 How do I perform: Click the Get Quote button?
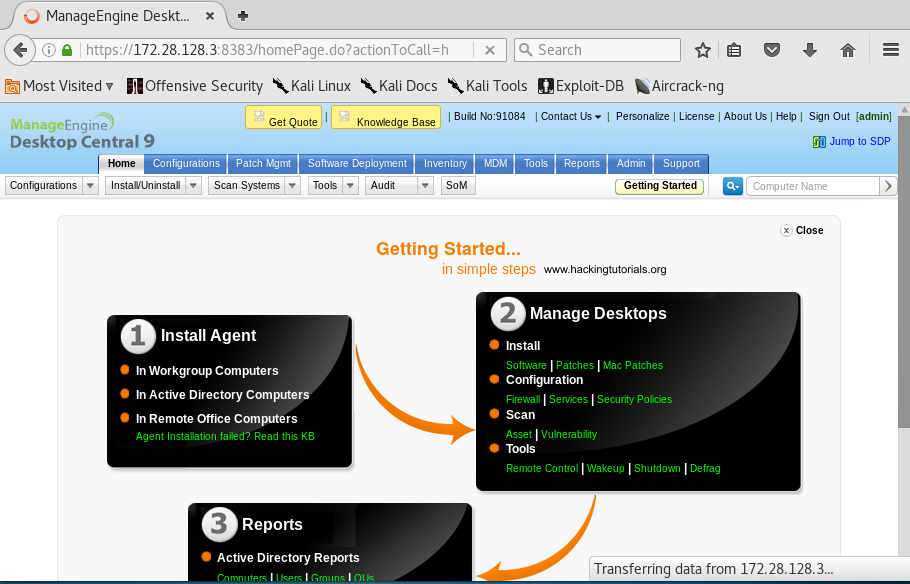[283, 117]
